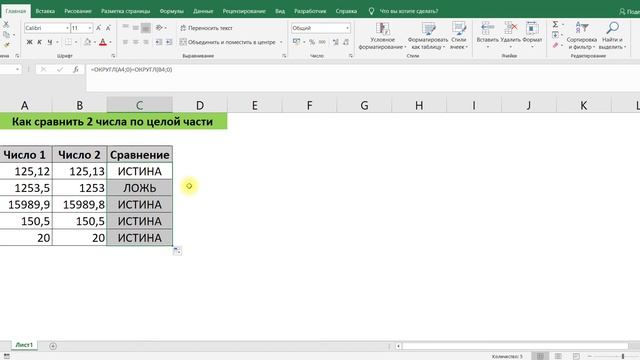Select the ЛОЖЬ cell
The image size is (640, 360).
(140, 188)
